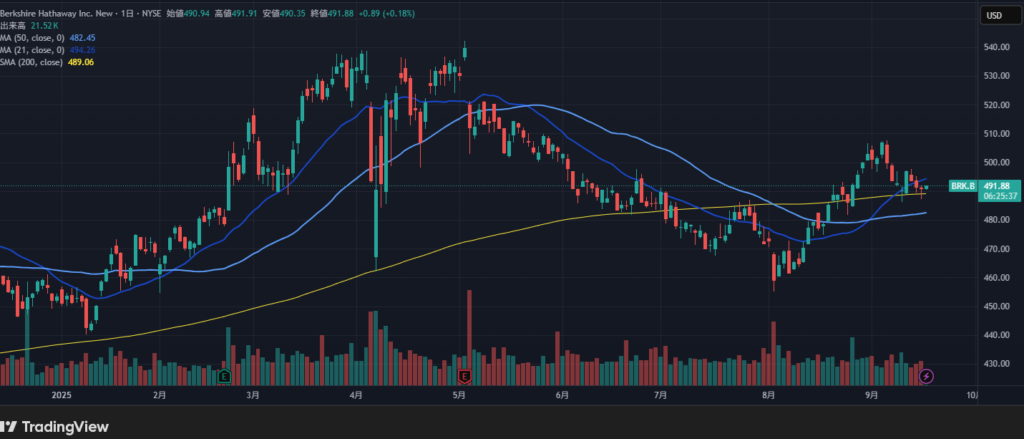
Task: Click the 491.88 current price tag
Action: coord(999,186)
